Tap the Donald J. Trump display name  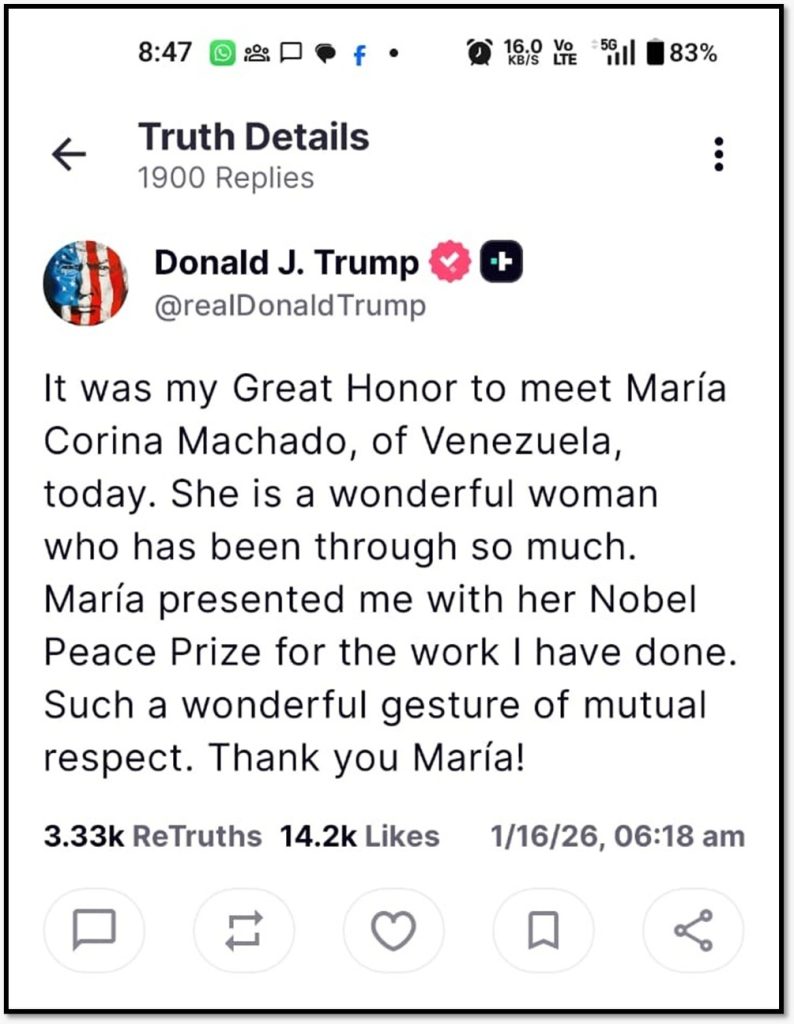[286, 263]
